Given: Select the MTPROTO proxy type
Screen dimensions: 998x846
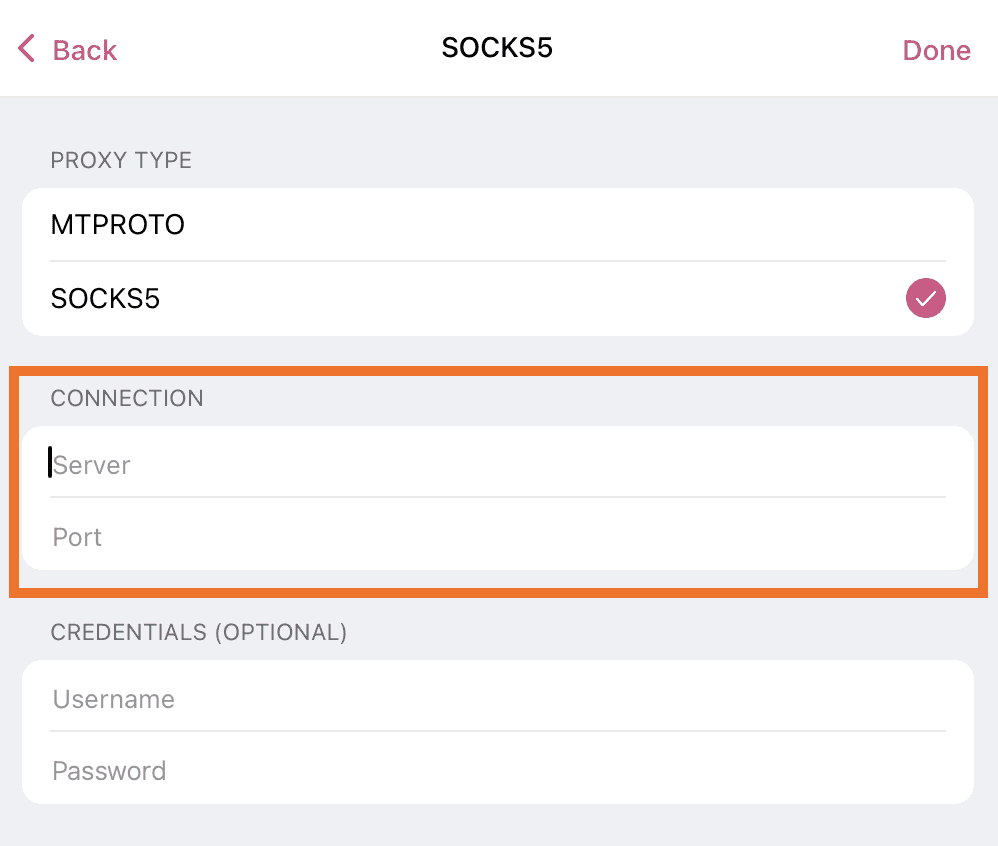Looking at the screenshot, I should [118, 225].
